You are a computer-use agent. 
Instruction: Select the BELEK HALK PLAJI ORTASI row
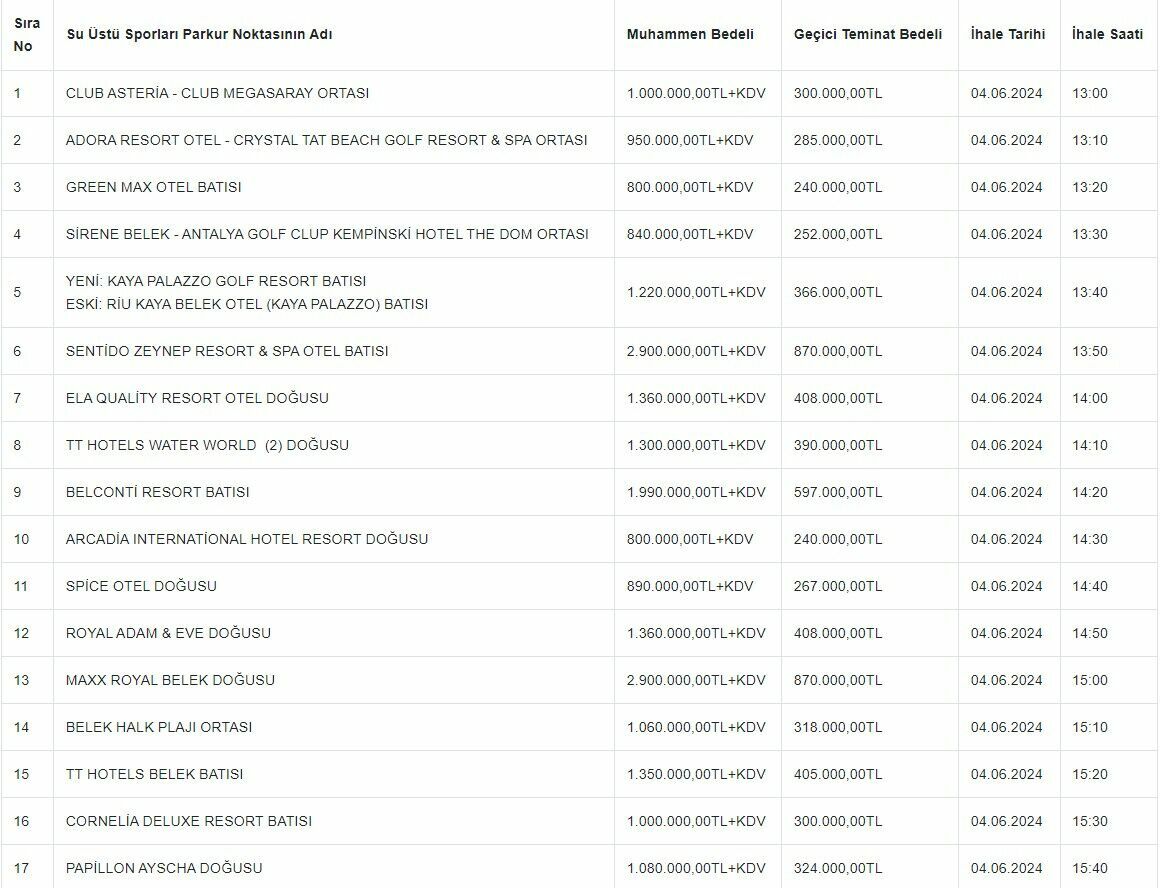(x=159, y=727)
